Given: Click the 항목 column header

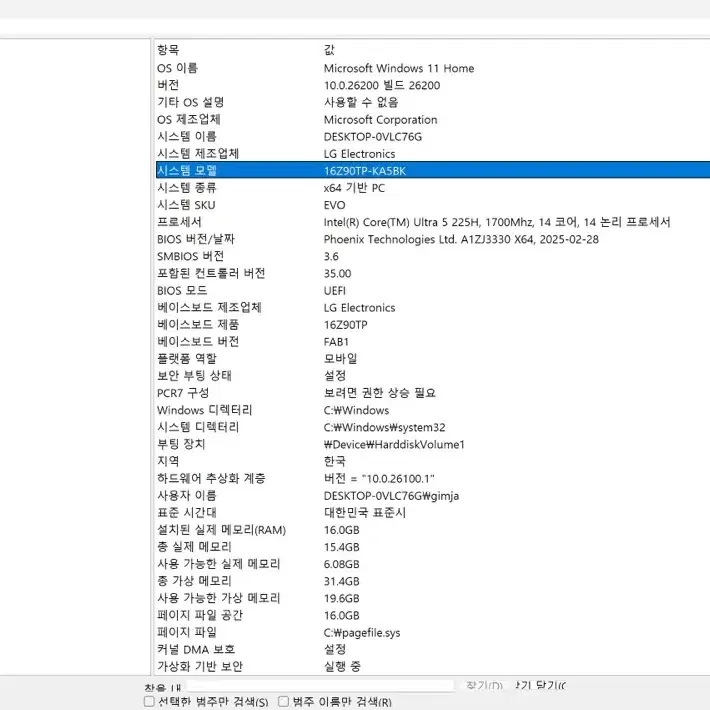Looking at the screenshot, I should (168, 50).
